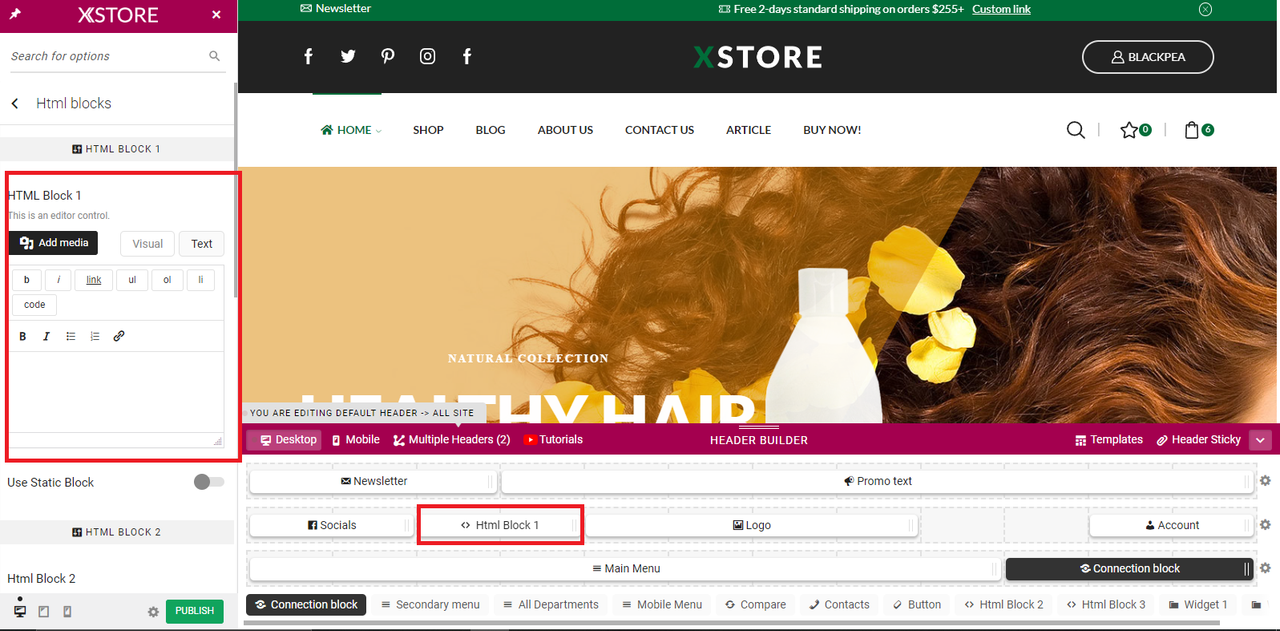Open the shopping cart bag icon
The image size is (1280, 631).
1191,130
